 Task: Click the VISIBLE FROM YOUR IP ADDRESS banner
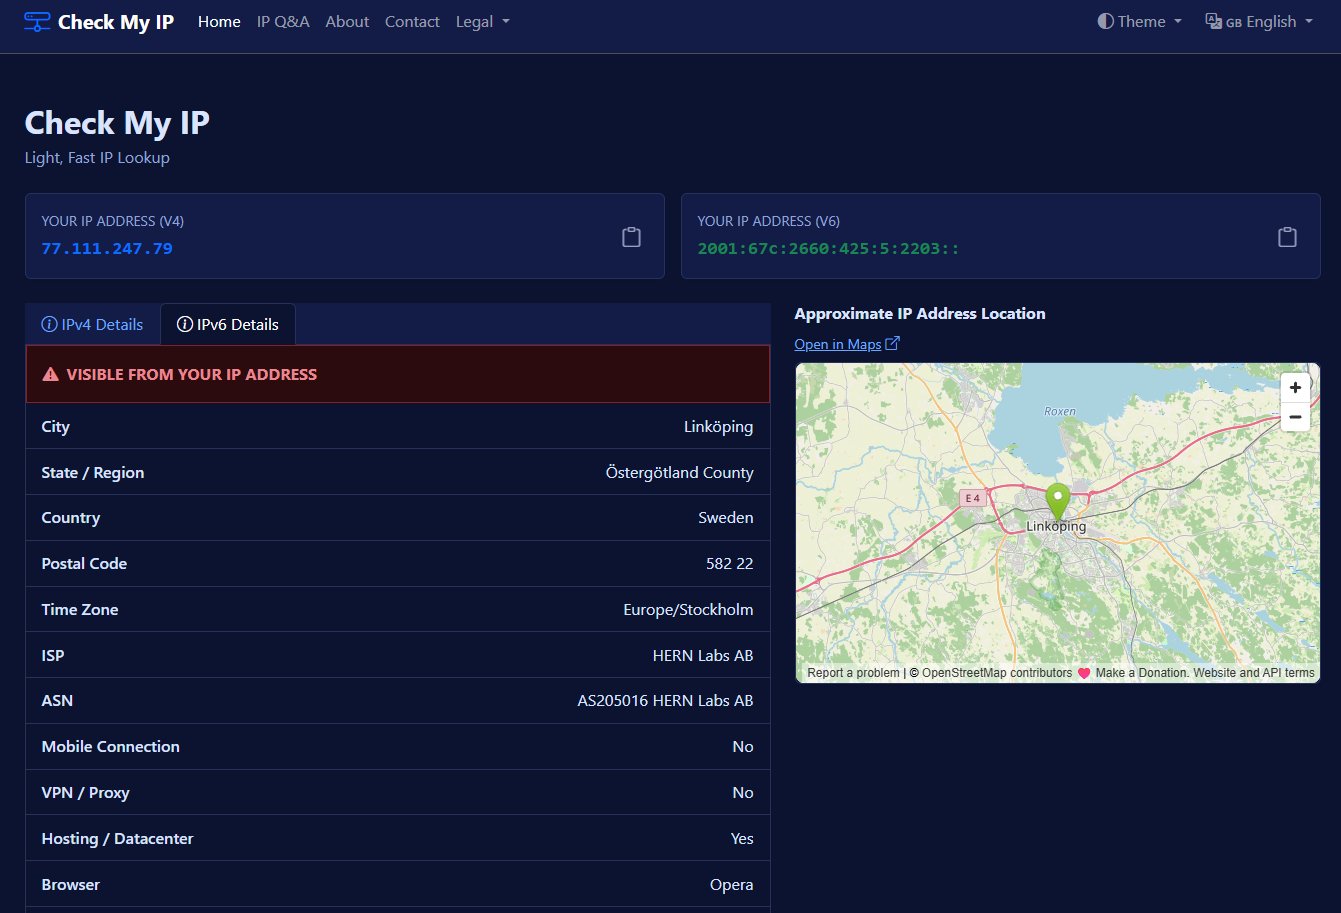(398, 374)
